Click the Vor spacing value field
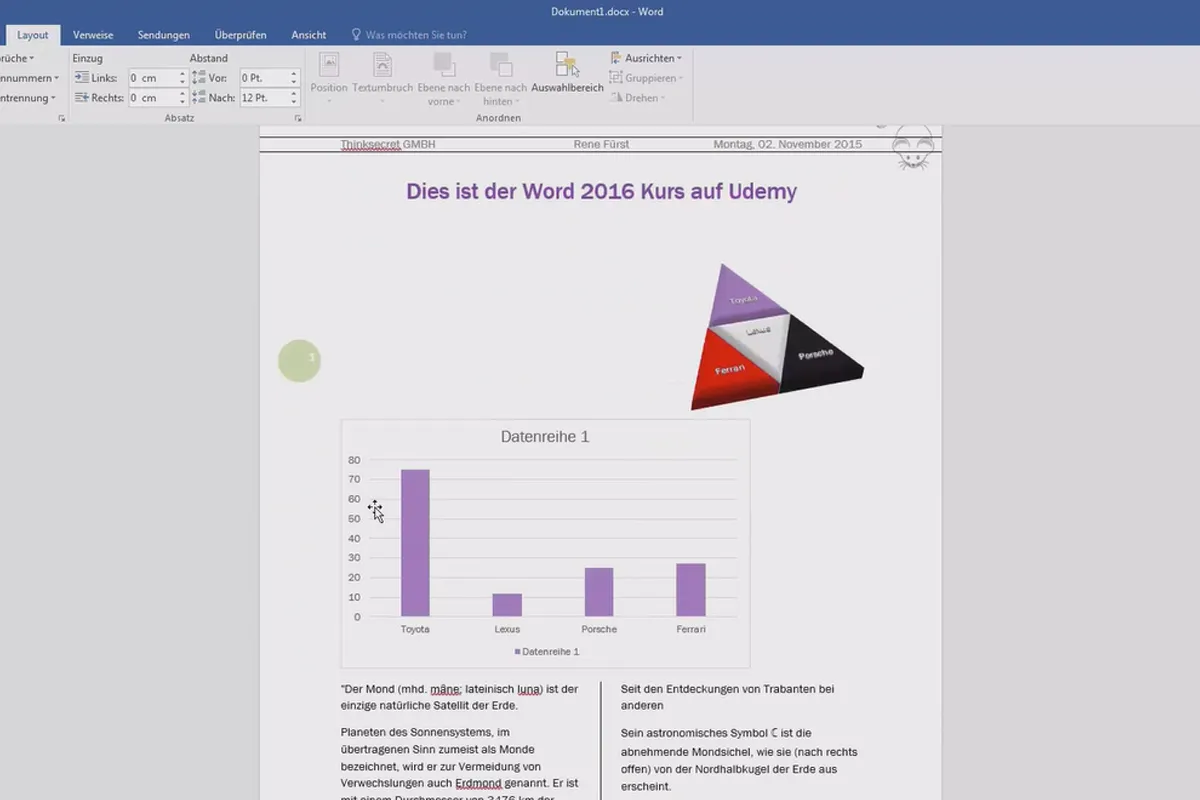The height and width of the screenshot is (800, 1200). pos(263,78)
